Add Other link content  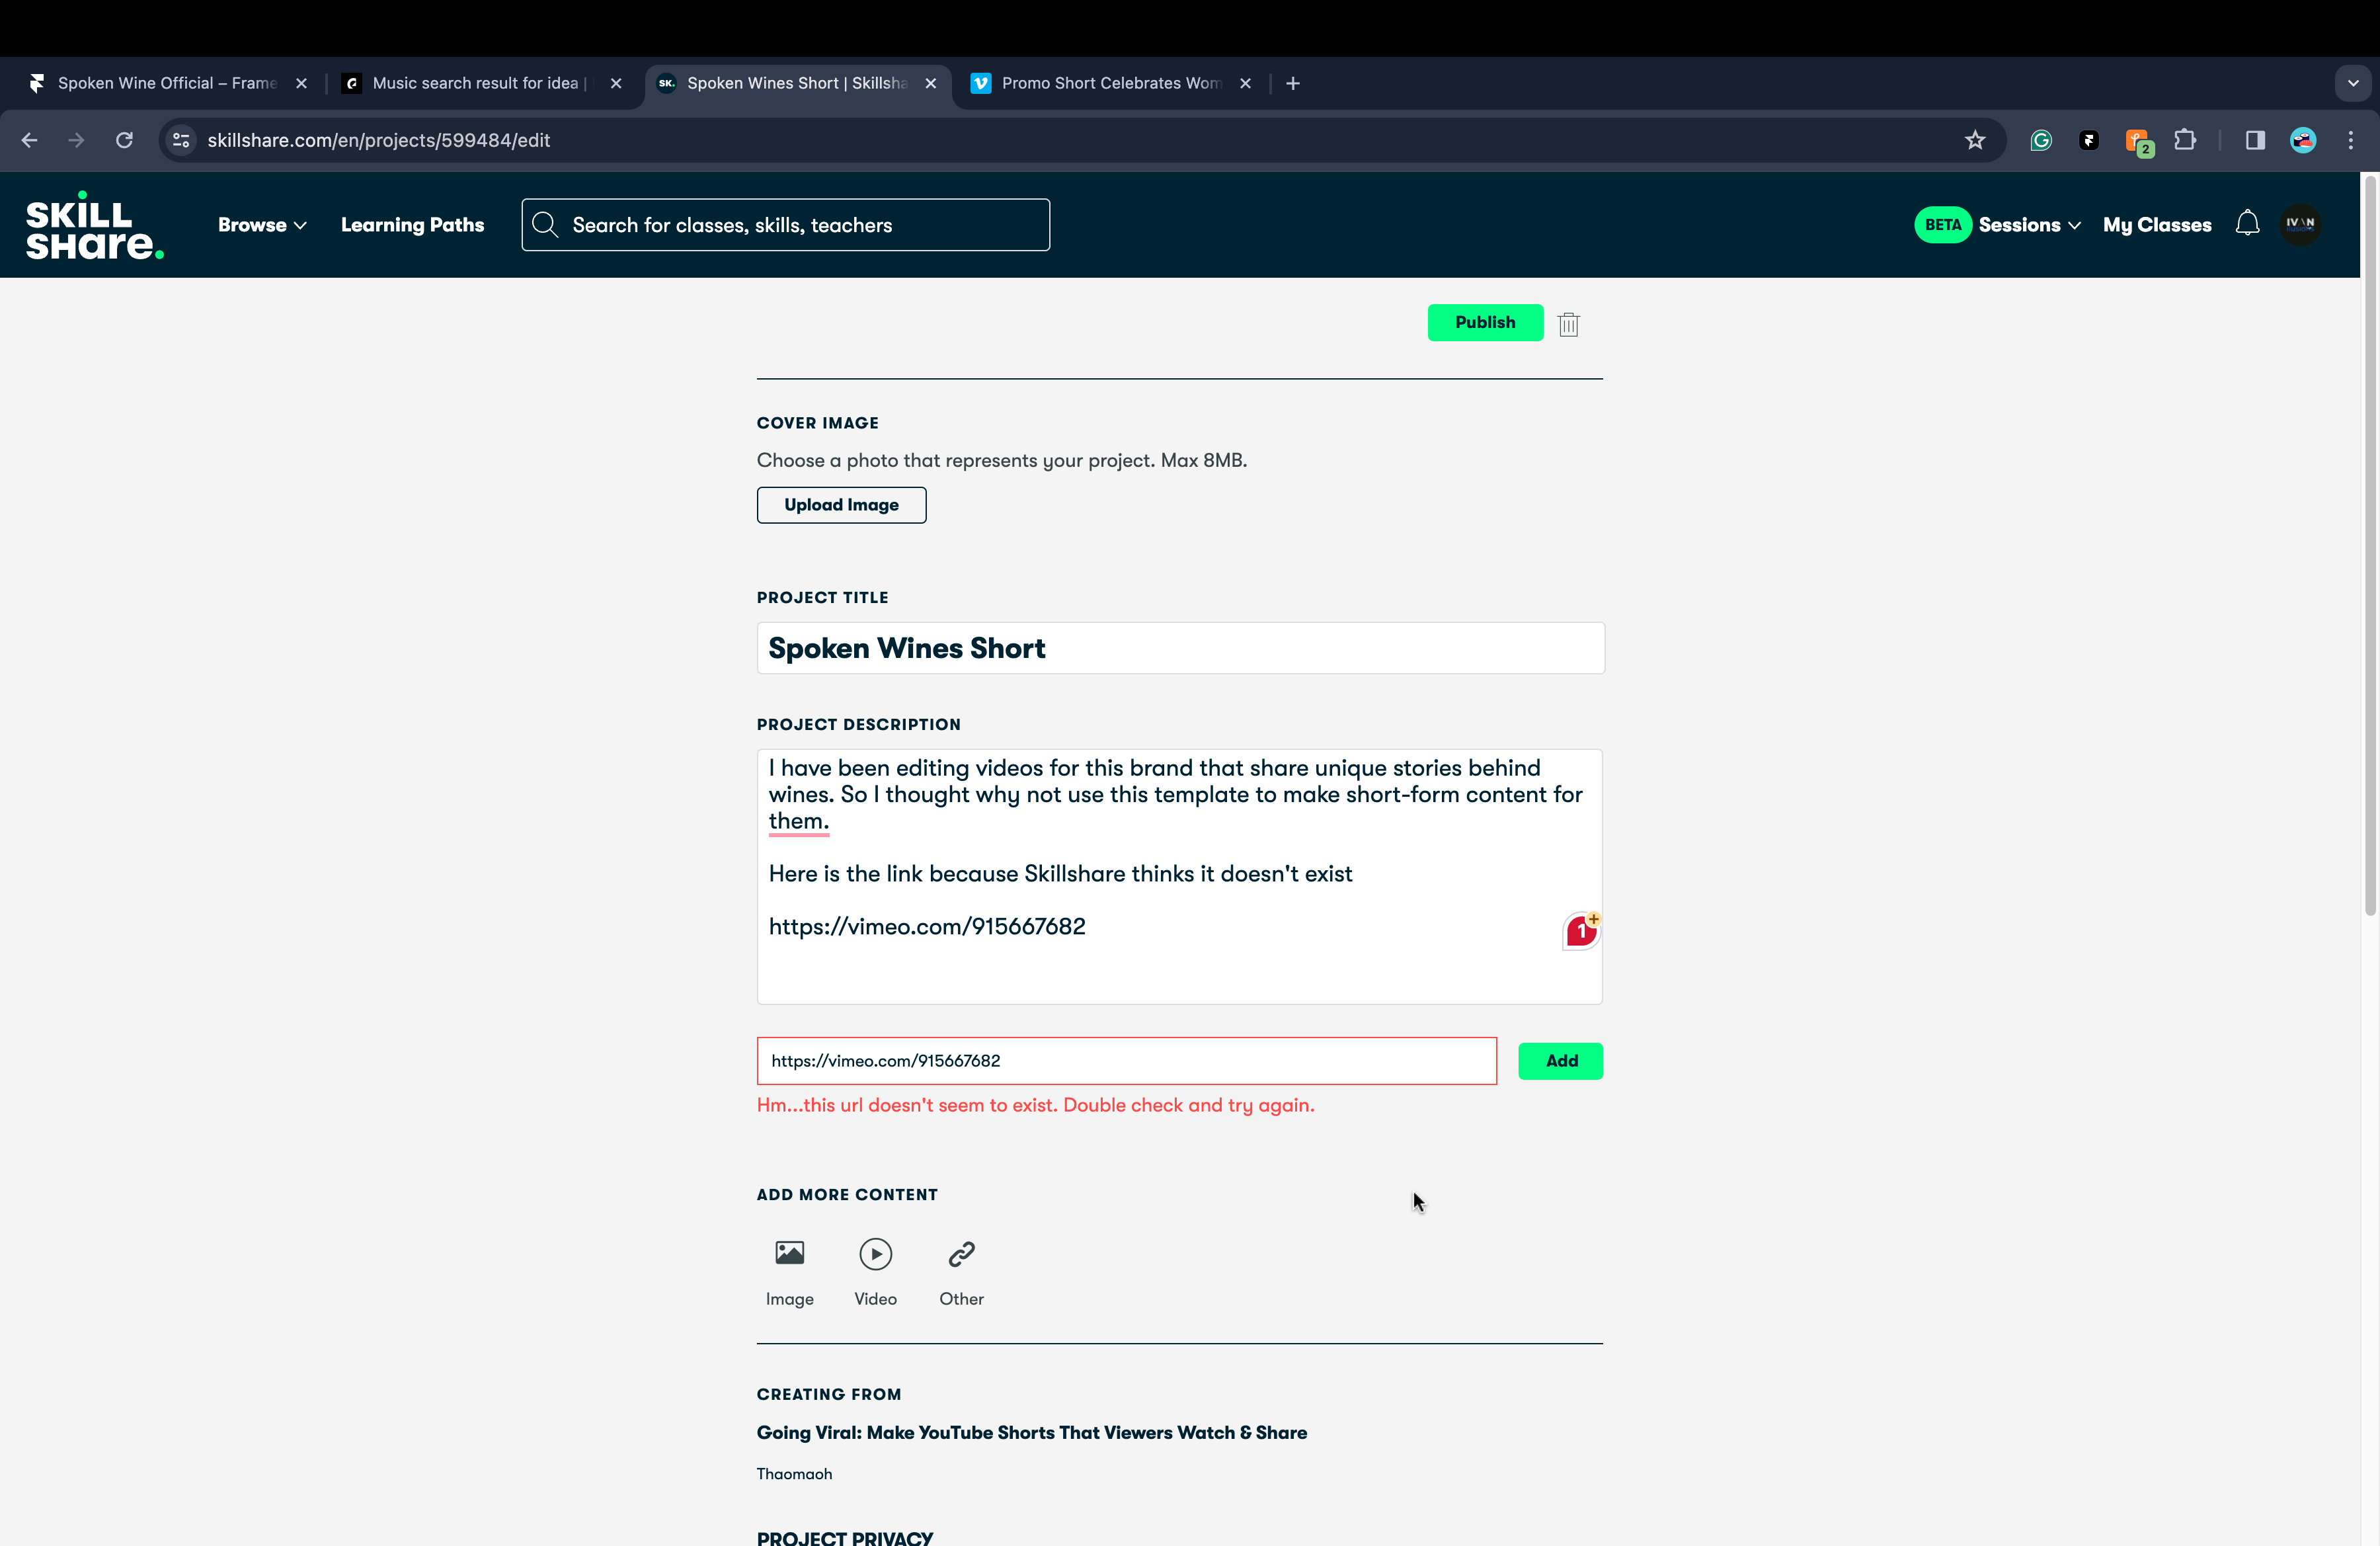click(961, 1272)
